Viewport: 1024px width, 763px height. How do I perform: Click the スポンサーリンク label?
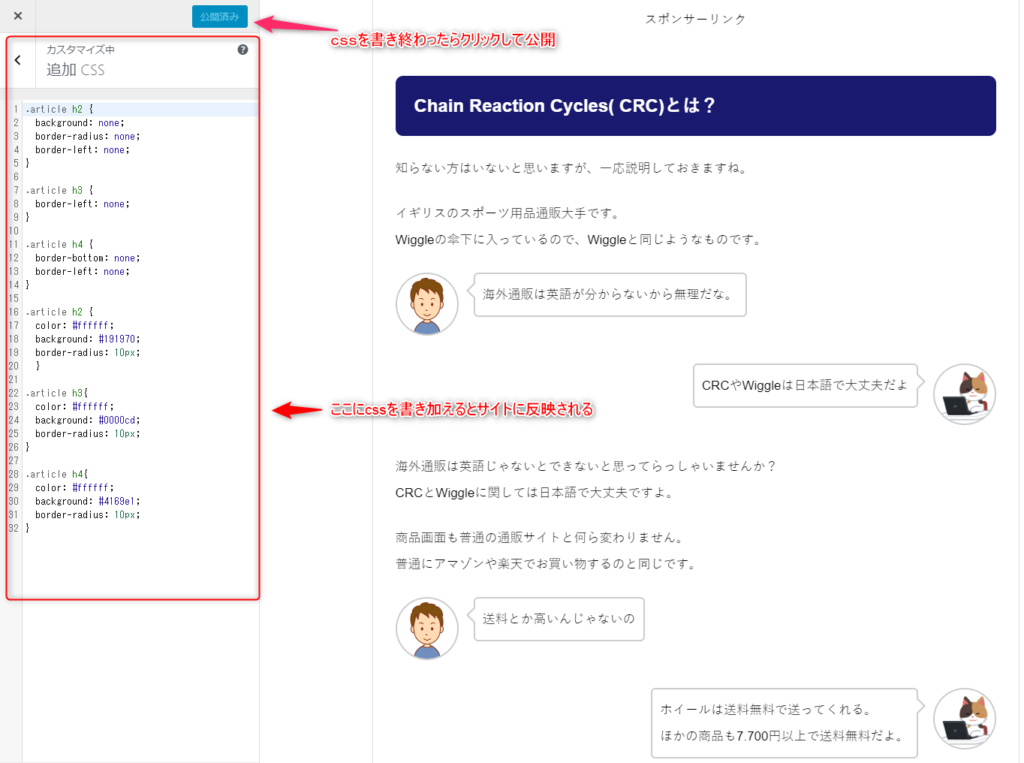coord(696,19)
